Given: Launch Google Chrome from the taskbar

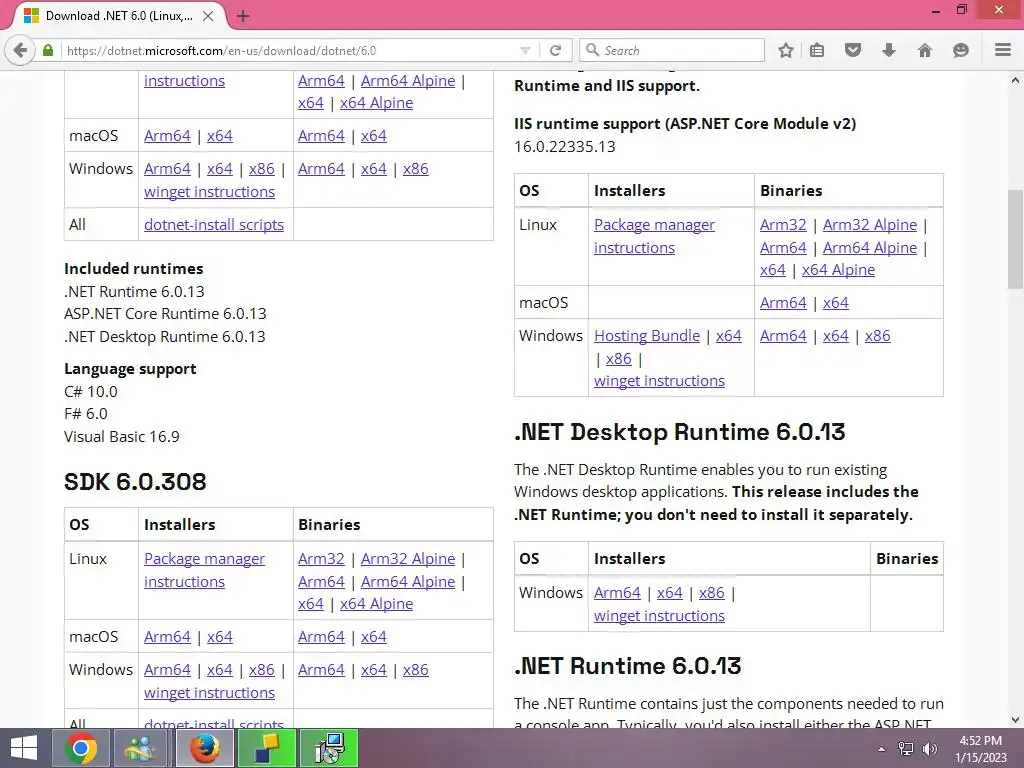Looking at the screenshot, I should click(x=81, y=748).
